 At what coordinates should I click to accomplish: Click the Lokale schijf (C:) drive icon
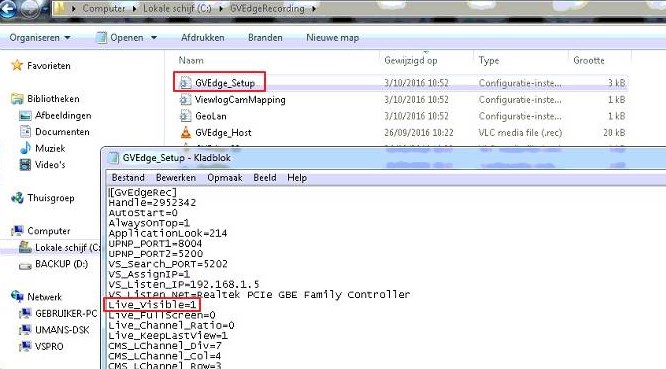[x=25, y=247]
